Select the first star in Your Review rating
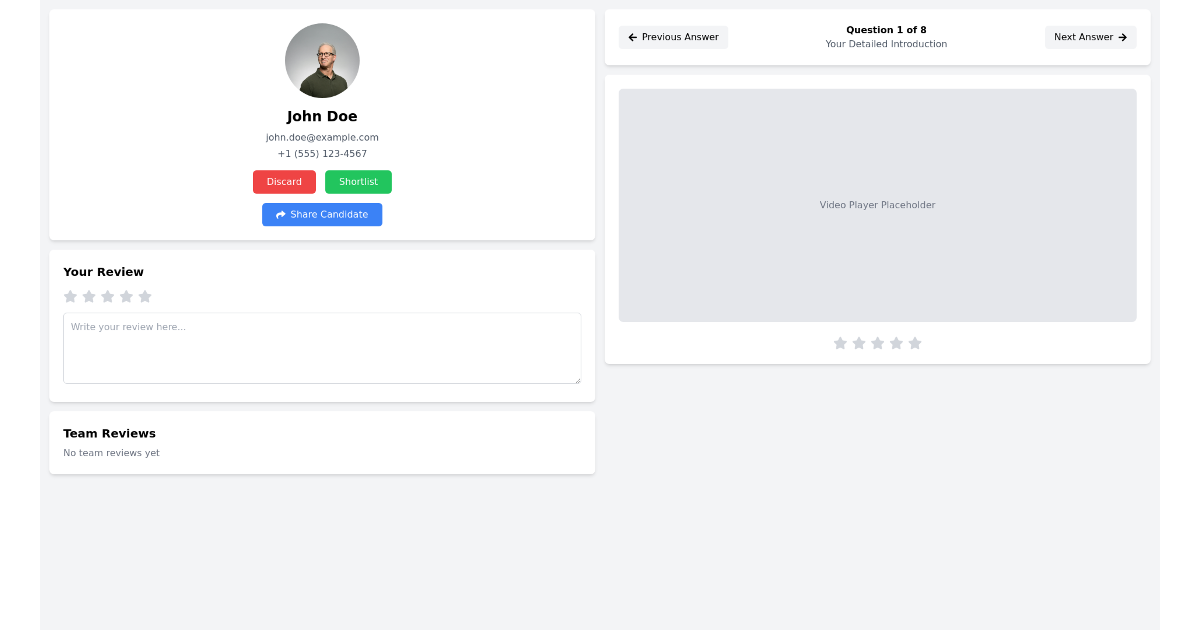Screen dimensions: 1200x630 click(x=70, y=296)
